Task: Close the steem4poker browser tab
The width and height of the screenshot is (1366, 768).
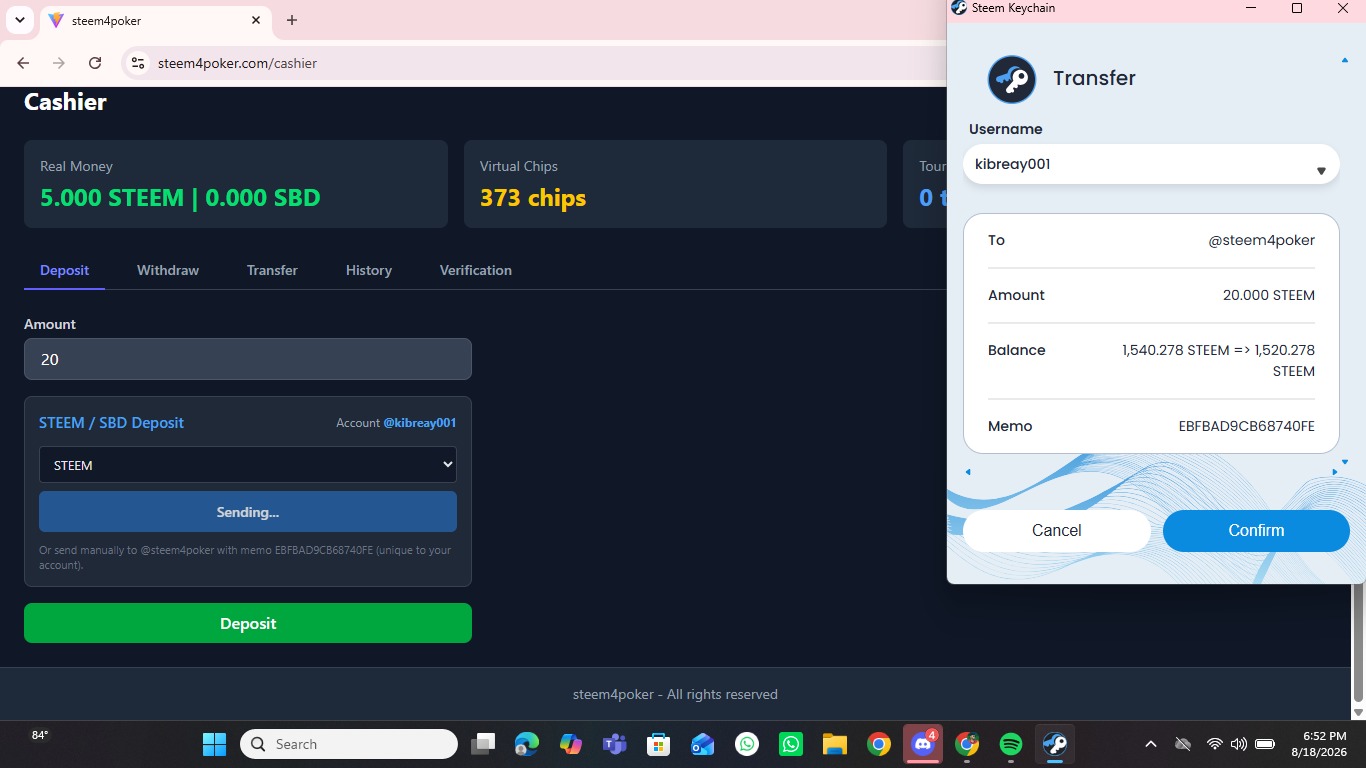Action: (x=256, y=20)
